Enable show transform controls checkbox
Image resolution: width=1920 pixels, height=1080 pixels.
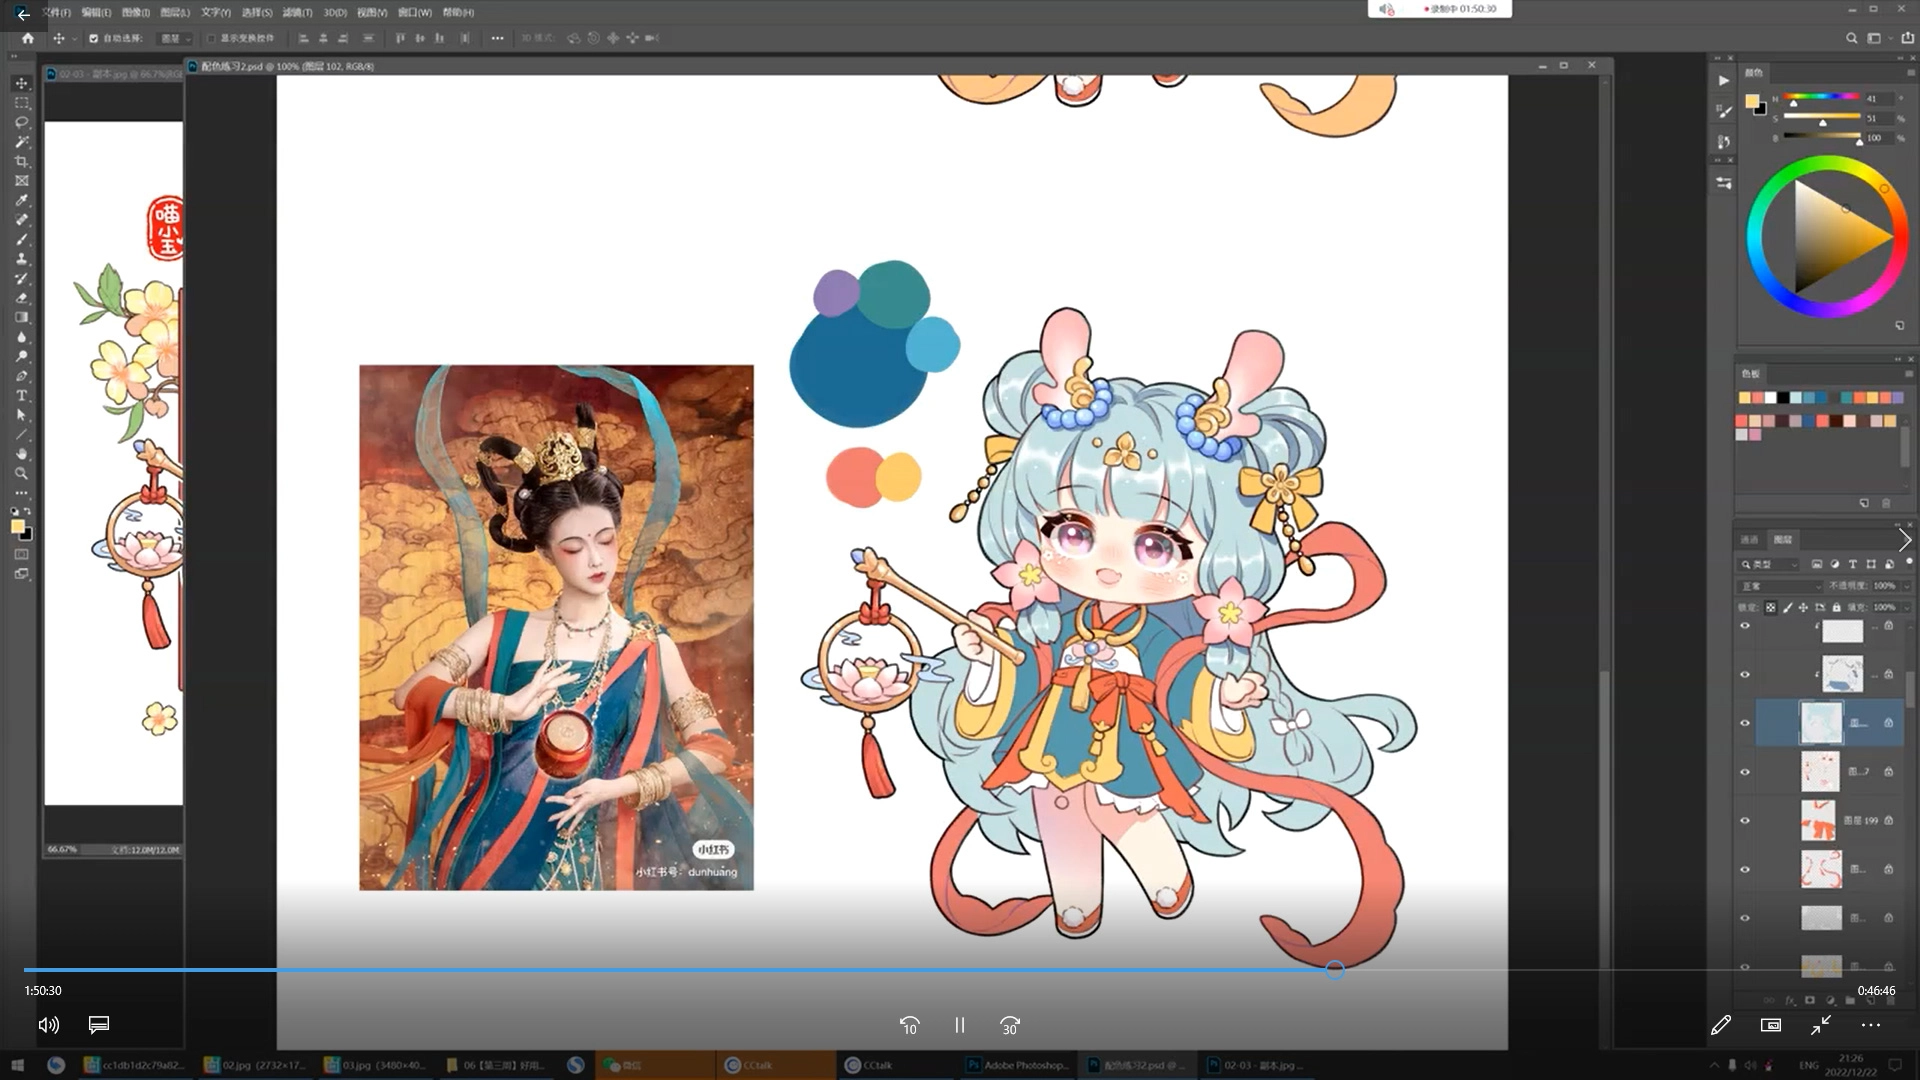point(211,38)
